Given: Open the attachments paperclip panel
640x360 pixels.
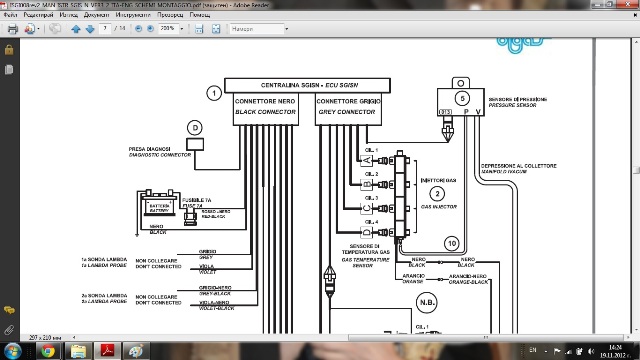Looking at the screenshot, I should pyautogui.click(x=9, y=330).
